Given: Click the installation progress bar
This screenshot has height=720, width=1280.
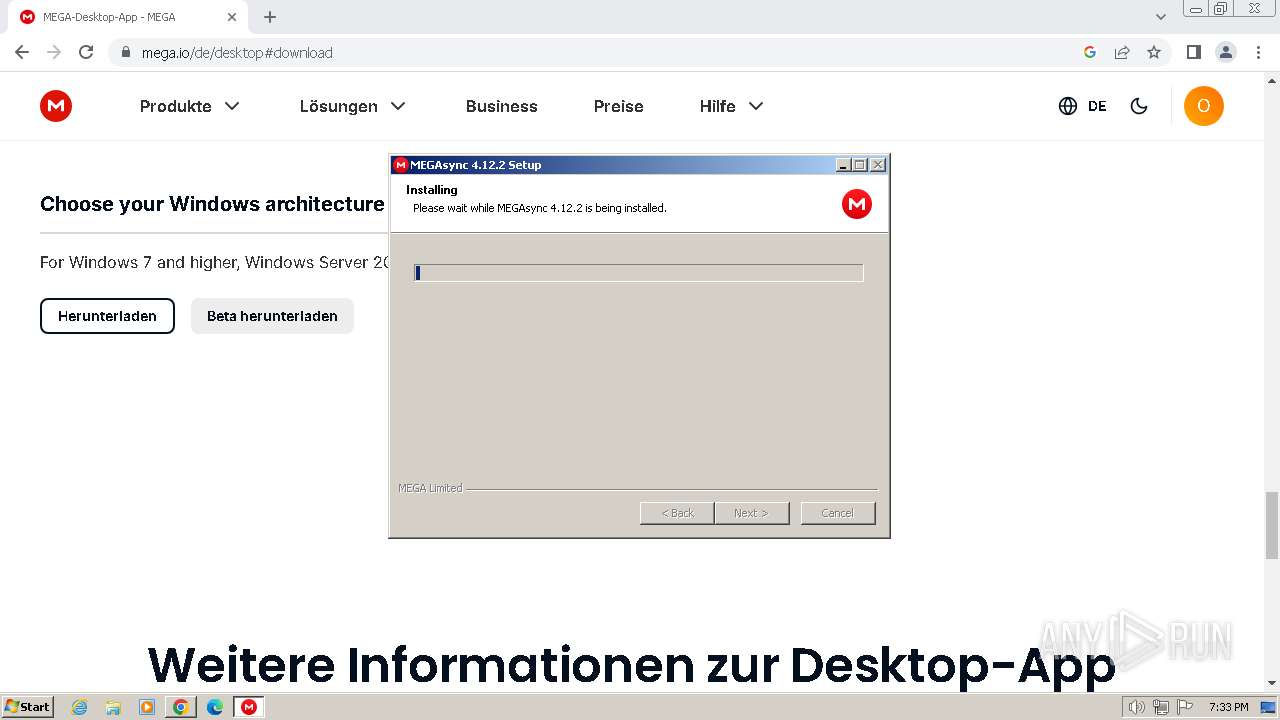Looking at the screenshot, I should (638, 273).
